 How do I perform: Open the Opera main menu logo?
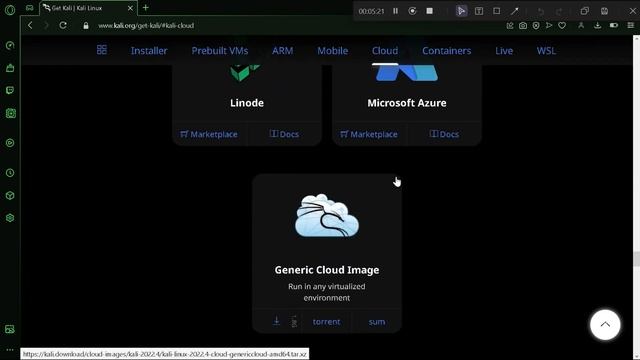10,9
